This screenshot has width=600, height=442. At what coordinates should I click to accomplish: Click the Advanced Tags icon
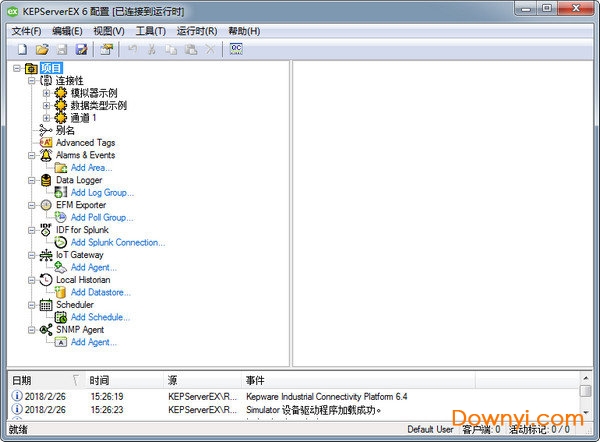coord(46,142)
